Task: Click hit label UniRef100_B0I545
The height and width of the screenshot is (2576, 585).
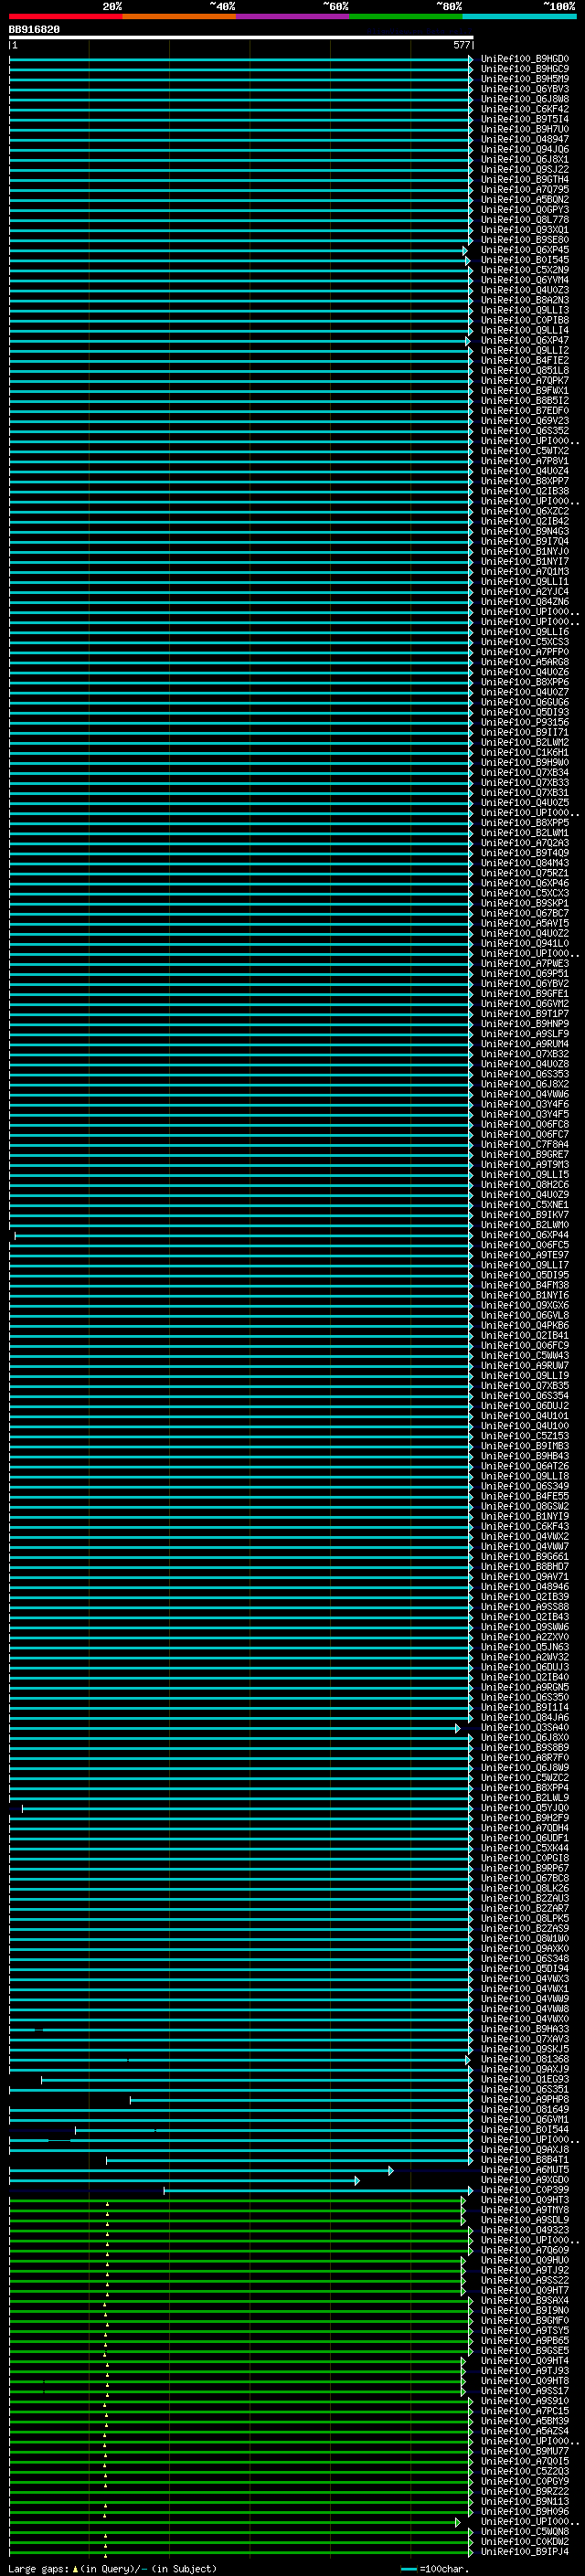Action: tap(525, 260)
